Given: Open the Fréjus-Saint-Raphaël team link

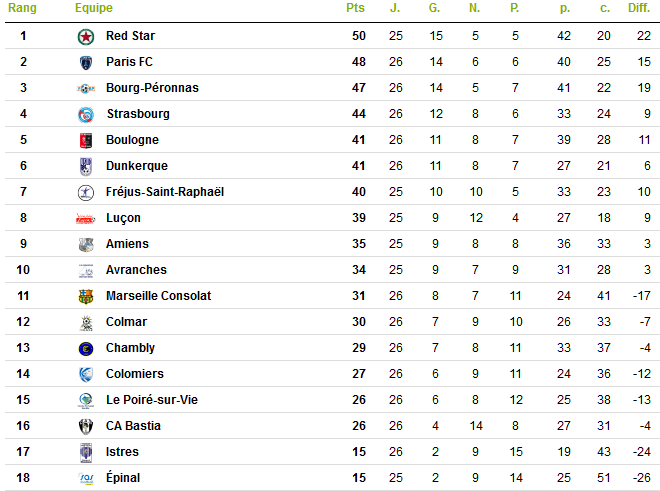Looking at the screenshot, I should [165, 192].
